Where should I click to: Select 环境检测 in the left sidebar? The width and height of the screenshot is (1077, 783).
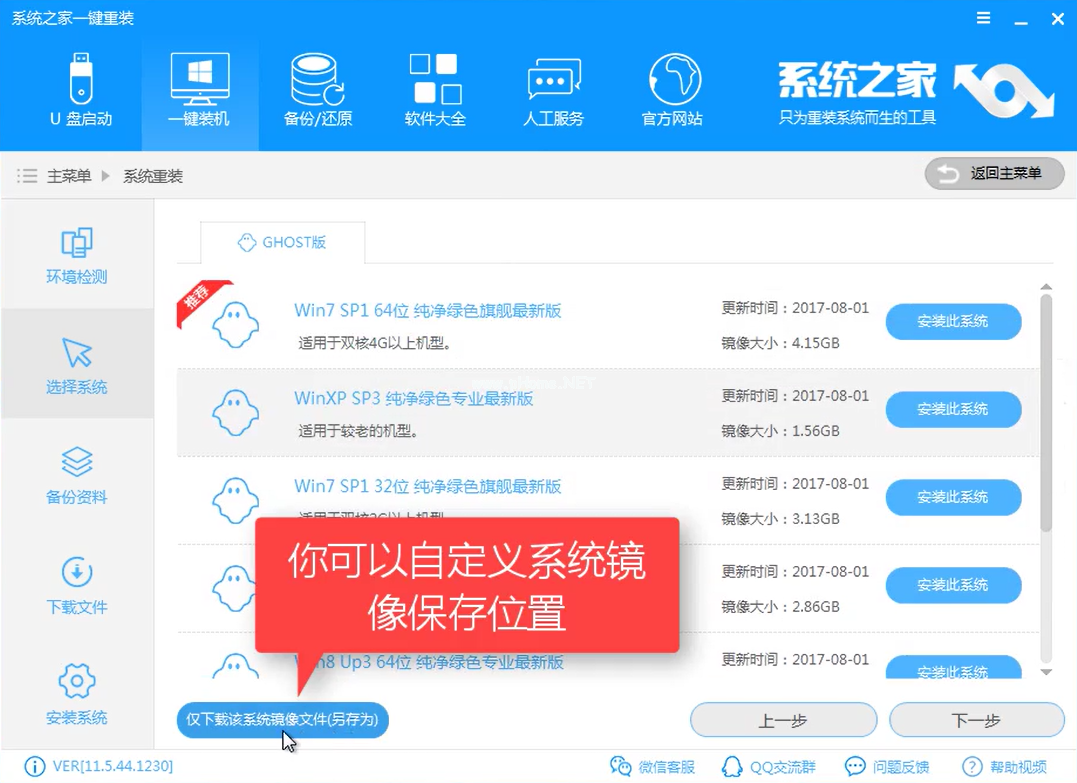click(x=78, y=255)
